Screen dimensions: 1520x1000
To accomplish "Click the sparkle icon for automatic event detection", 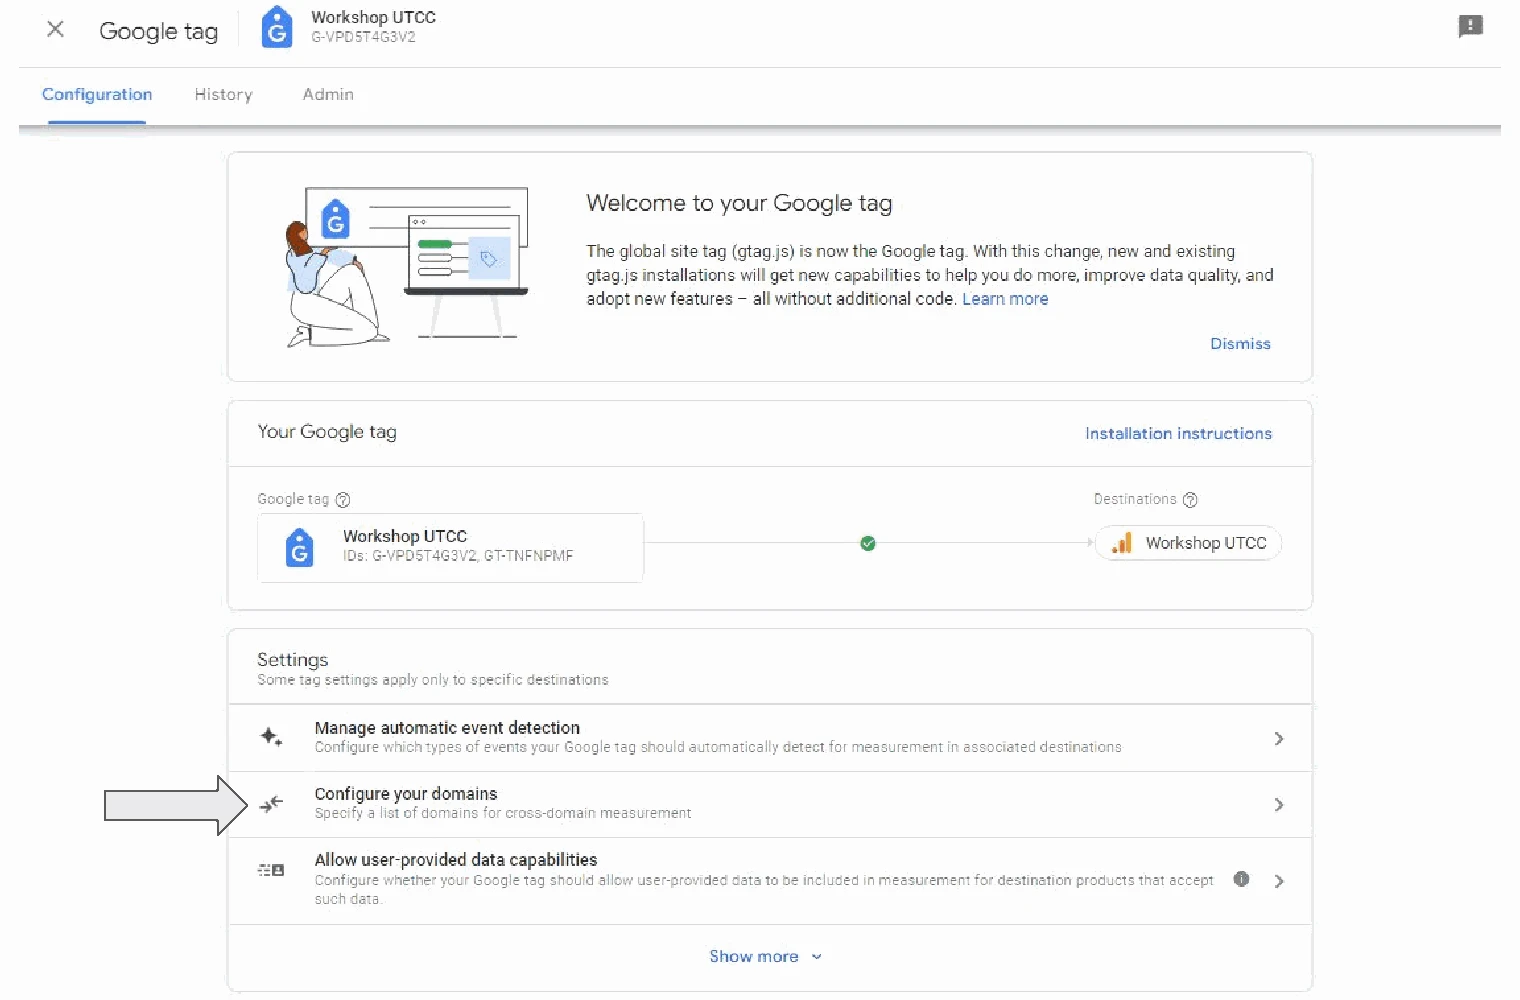I will (x=271, y=738).
